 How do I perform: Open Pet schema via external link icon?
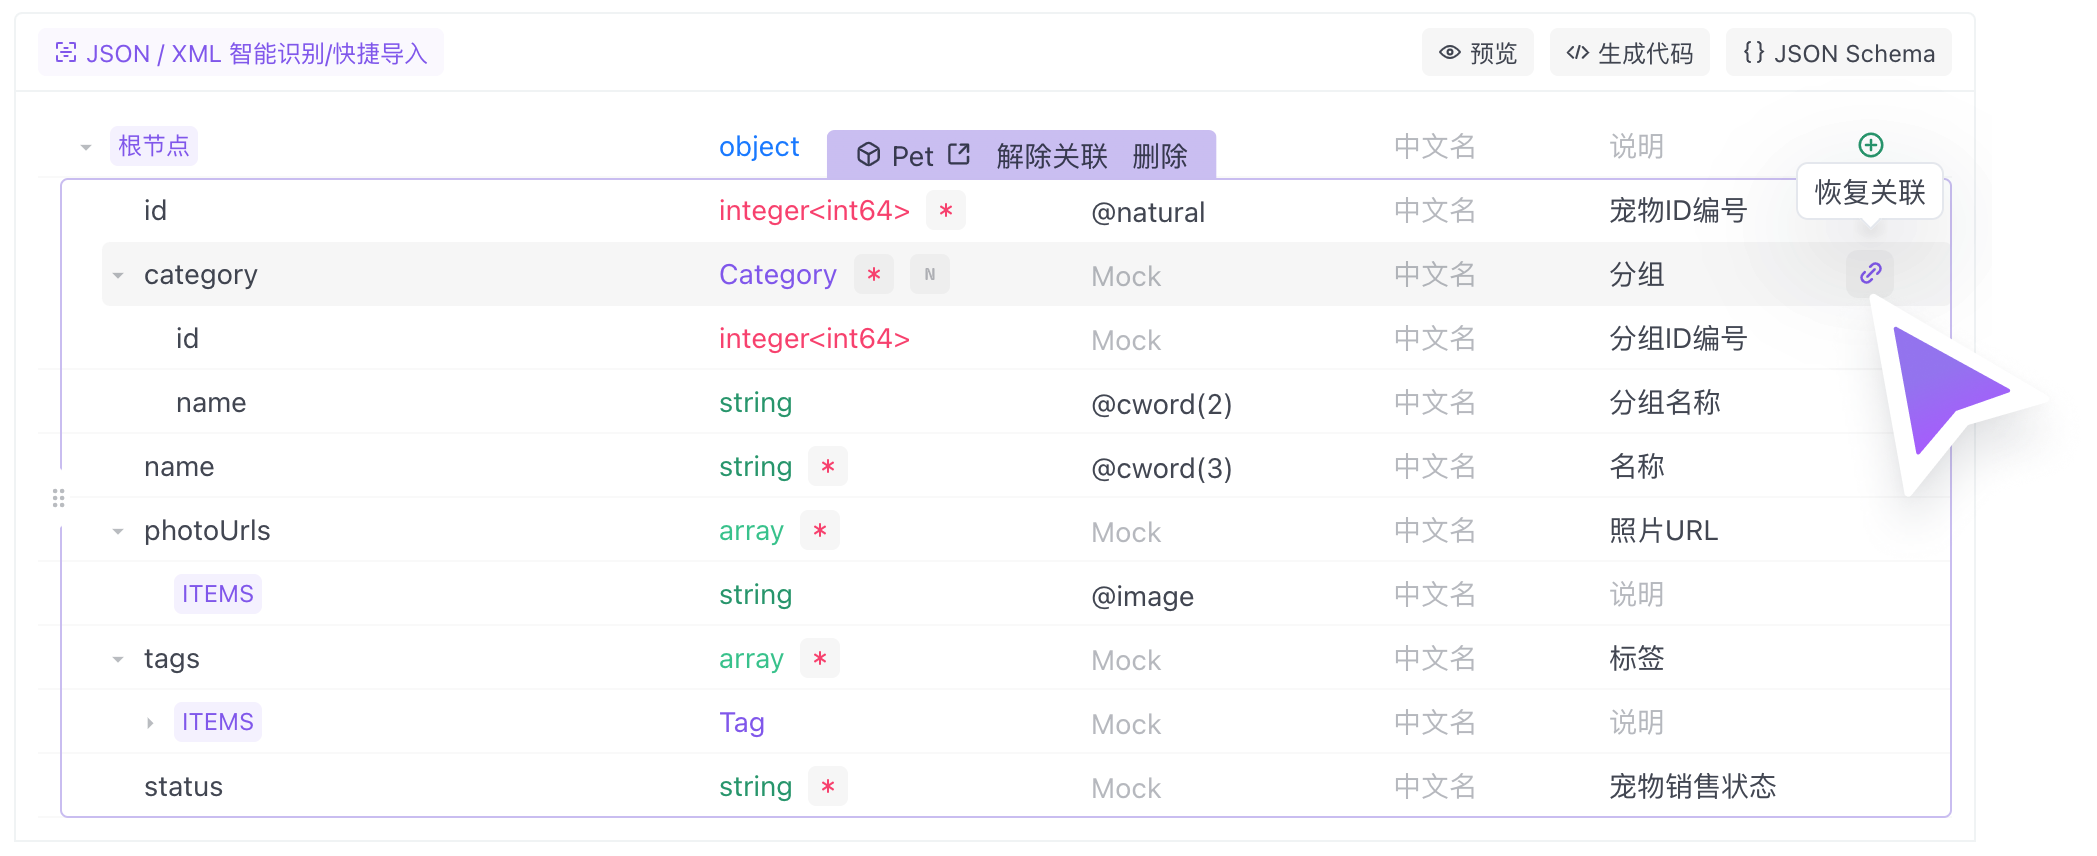[959, 155]
